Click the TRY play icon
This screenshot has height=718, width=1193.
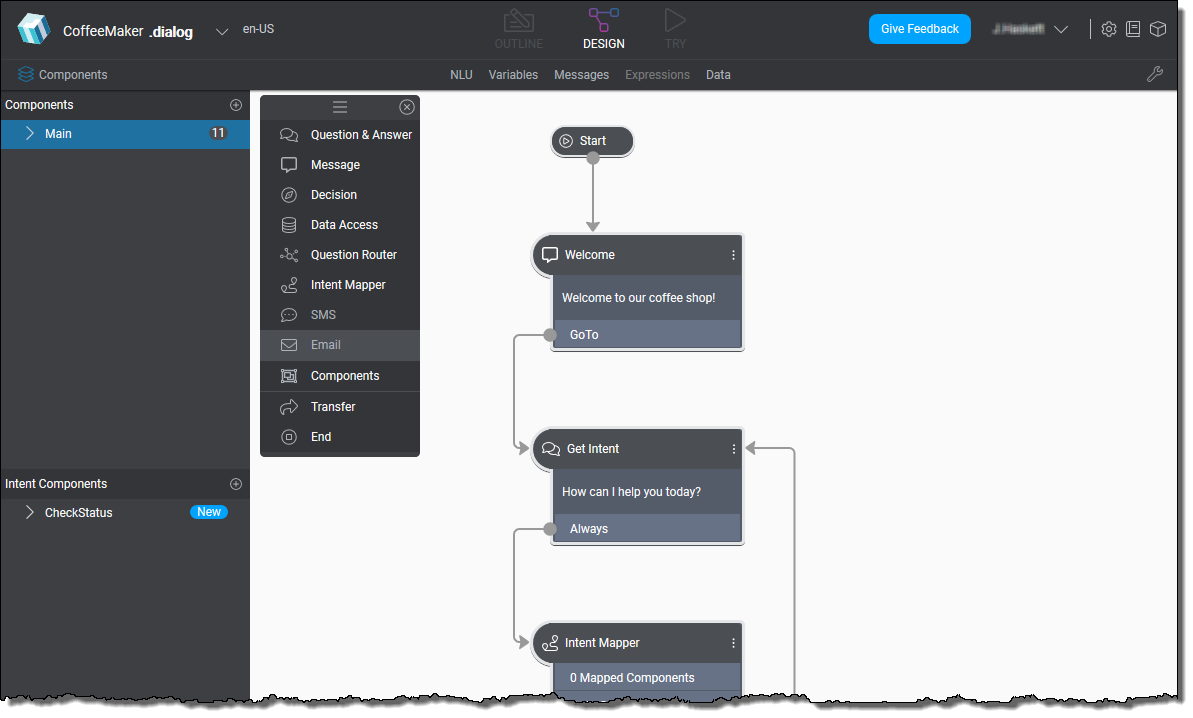675,22
